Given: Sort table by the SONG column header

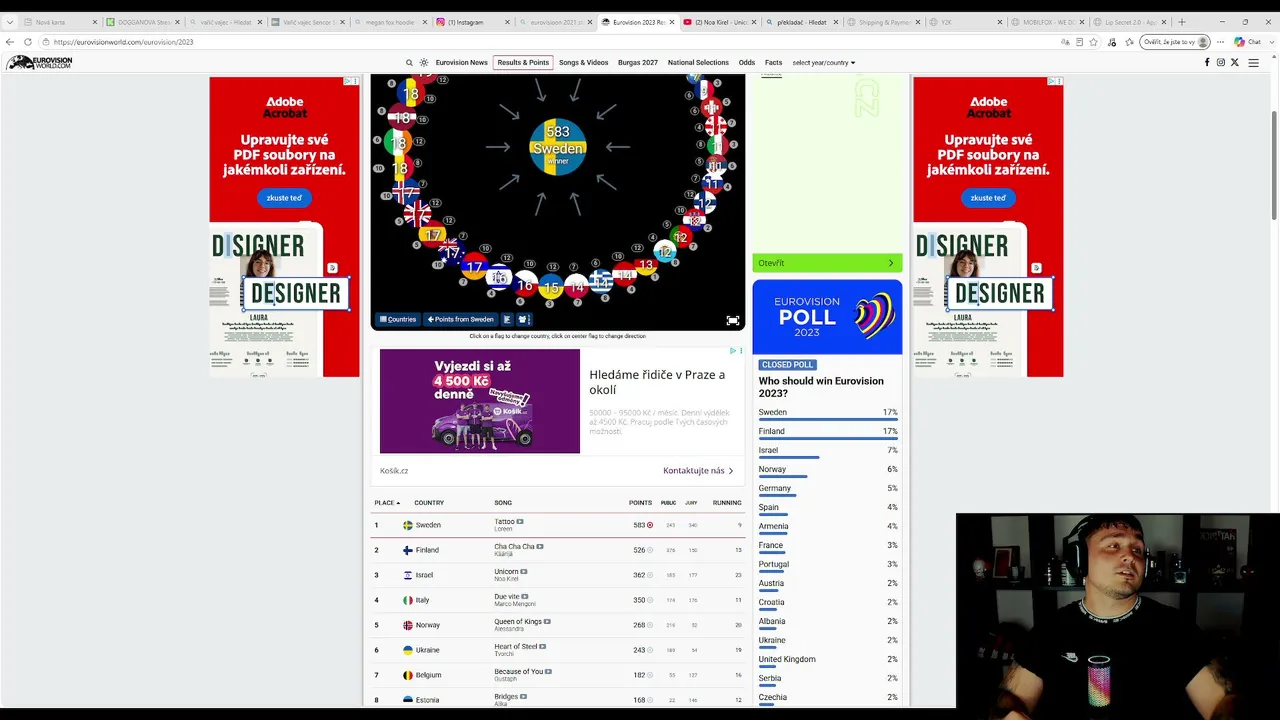Looking at the screenshot, I should (x=503, y=503).
